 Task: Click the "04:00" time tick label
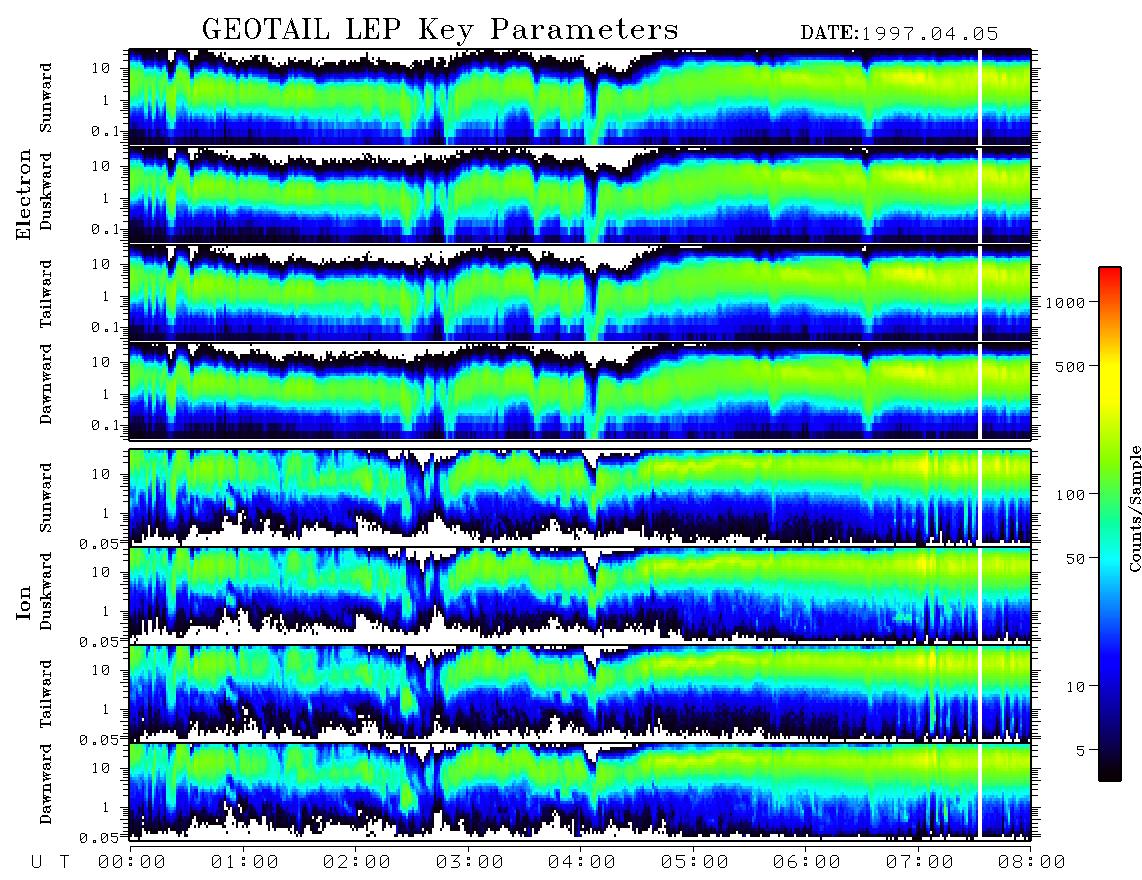point(582,863)
